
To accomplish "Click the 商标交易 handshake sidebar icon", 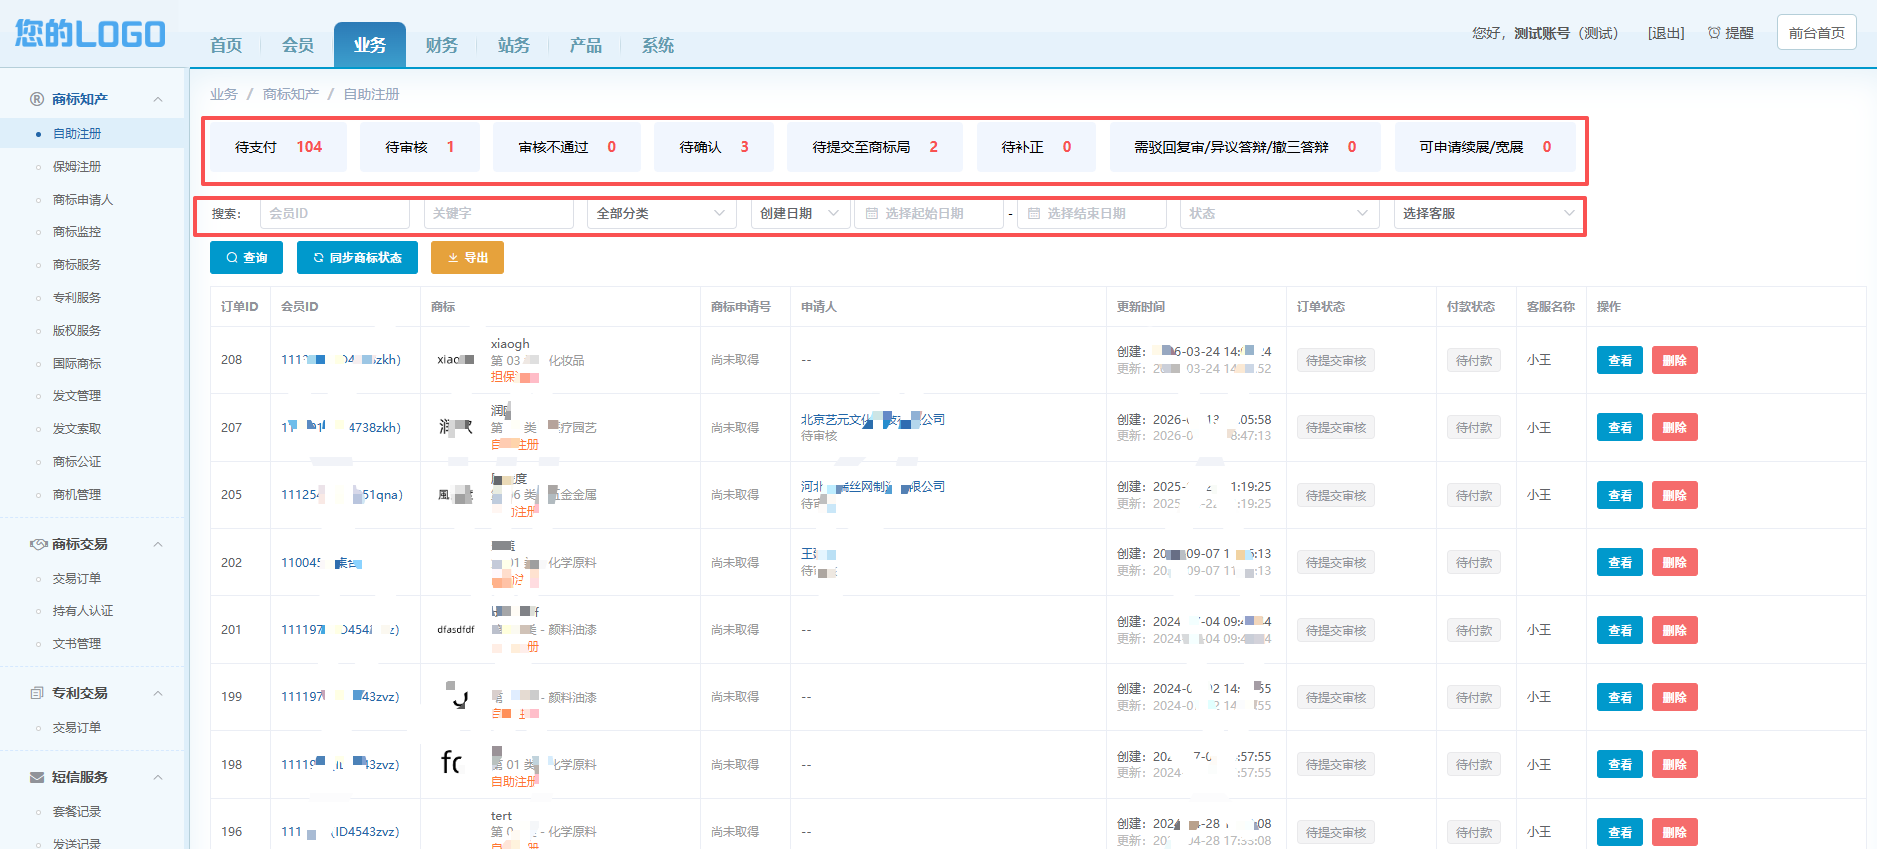I will [x=38, y=544].
